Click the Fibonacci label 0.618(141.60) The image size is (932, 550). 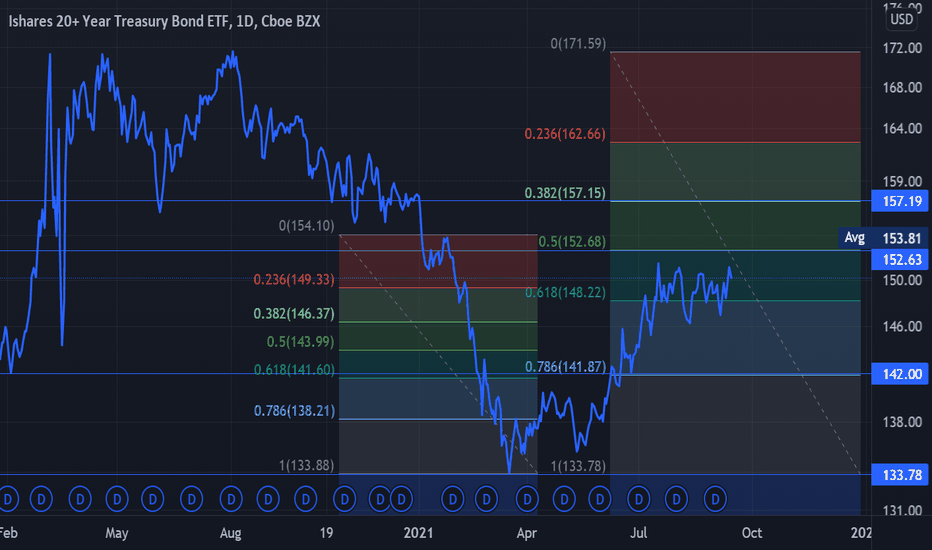[294, 369]
